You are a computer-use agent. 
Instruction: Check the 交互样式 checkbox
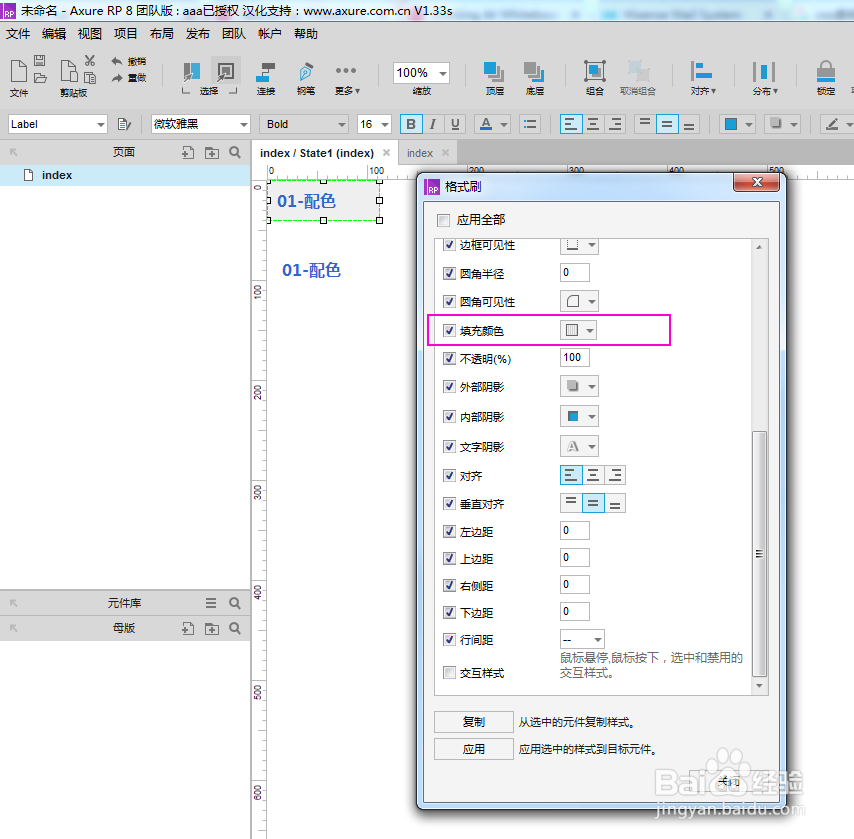[x=449, y=672]
